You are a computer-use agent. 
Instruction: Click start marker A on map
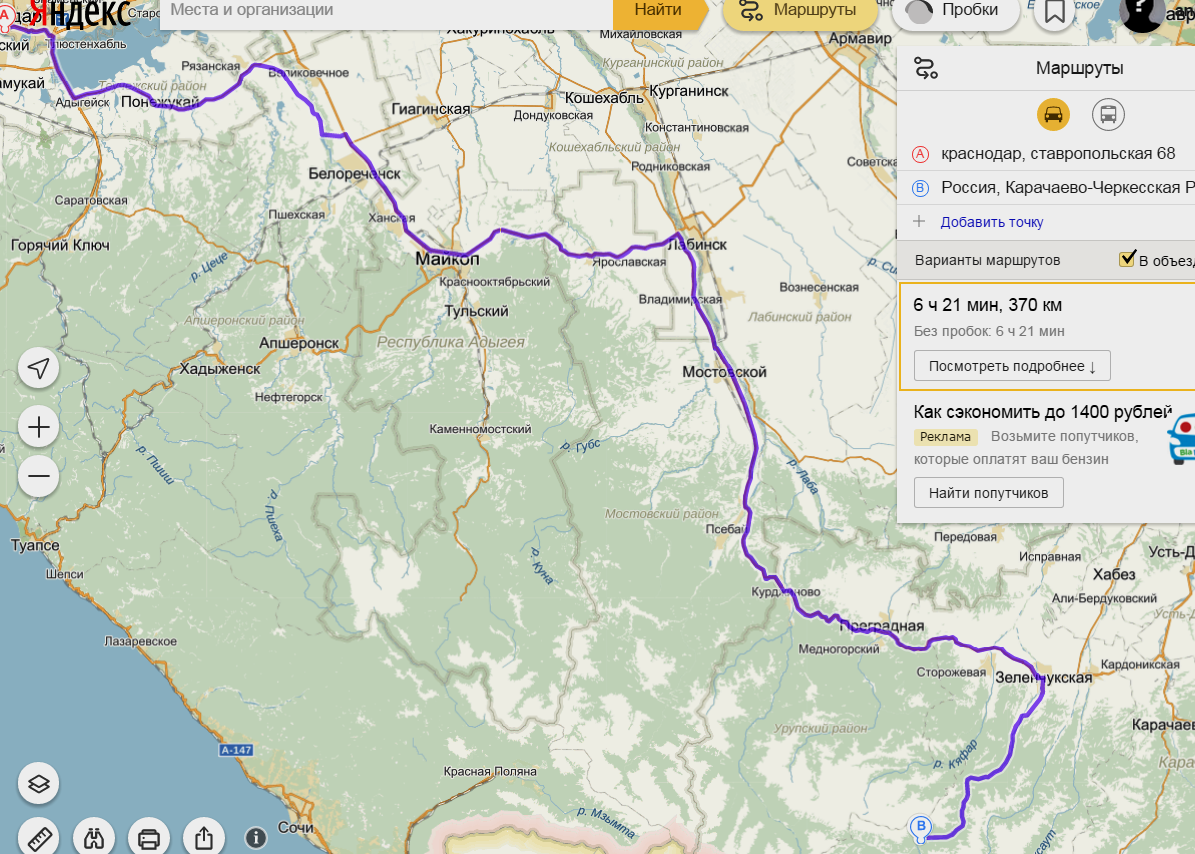click(5, 17)
